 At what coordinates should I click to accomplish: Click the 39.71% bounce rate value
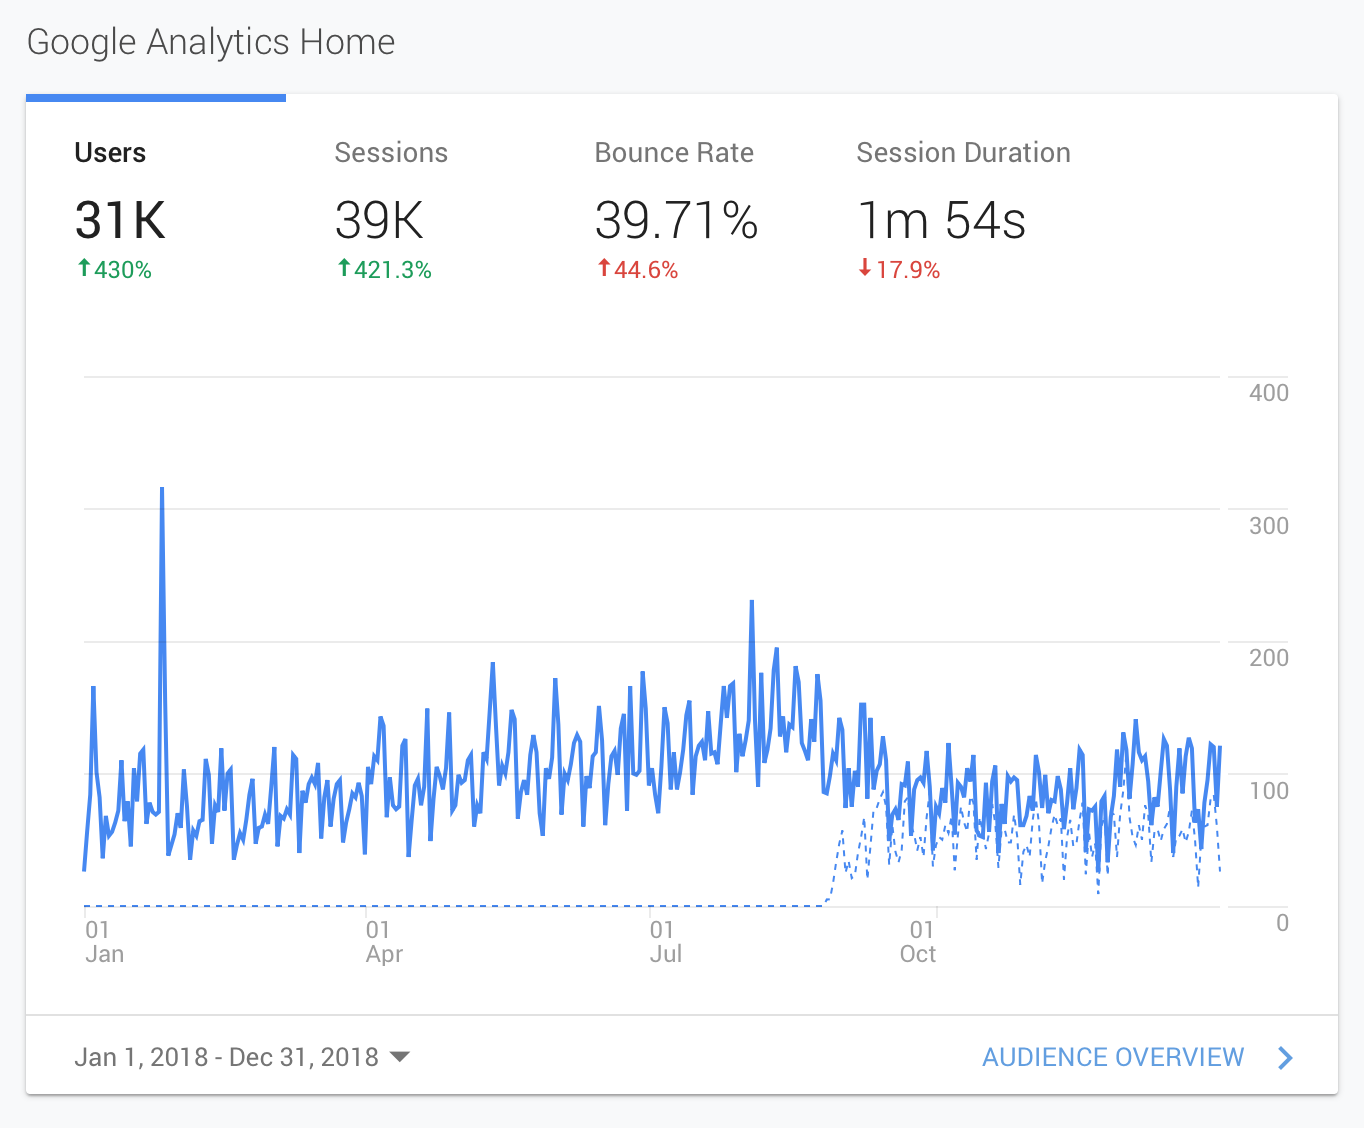pos(676,220)
